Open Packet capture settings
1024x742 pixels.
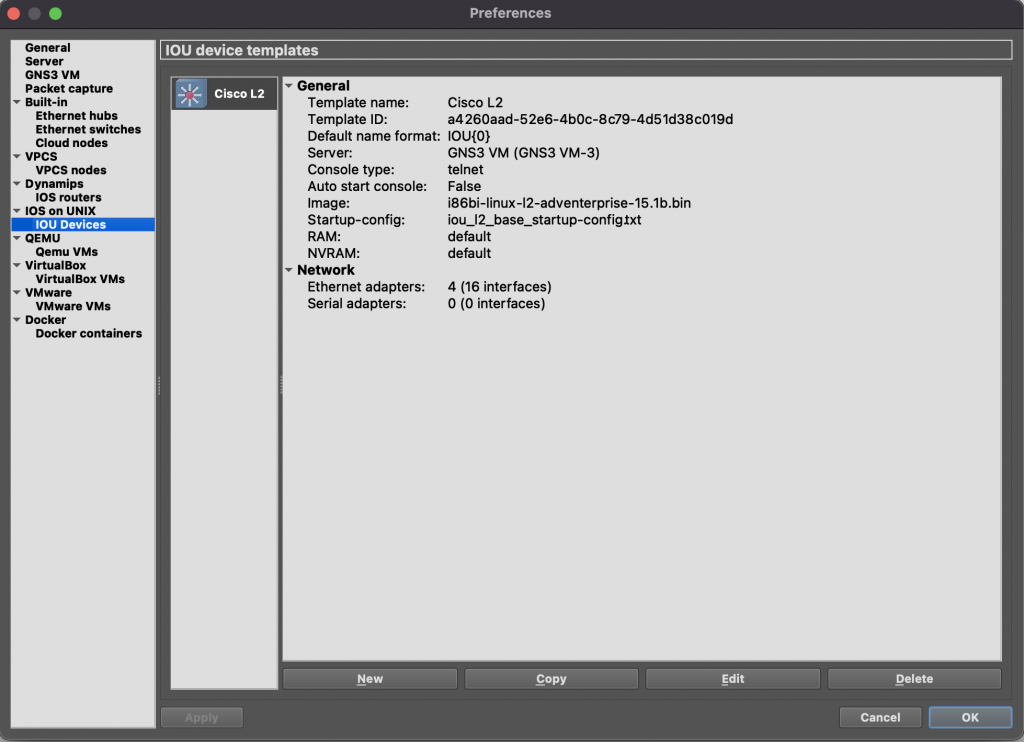click(x=69, y=89)
